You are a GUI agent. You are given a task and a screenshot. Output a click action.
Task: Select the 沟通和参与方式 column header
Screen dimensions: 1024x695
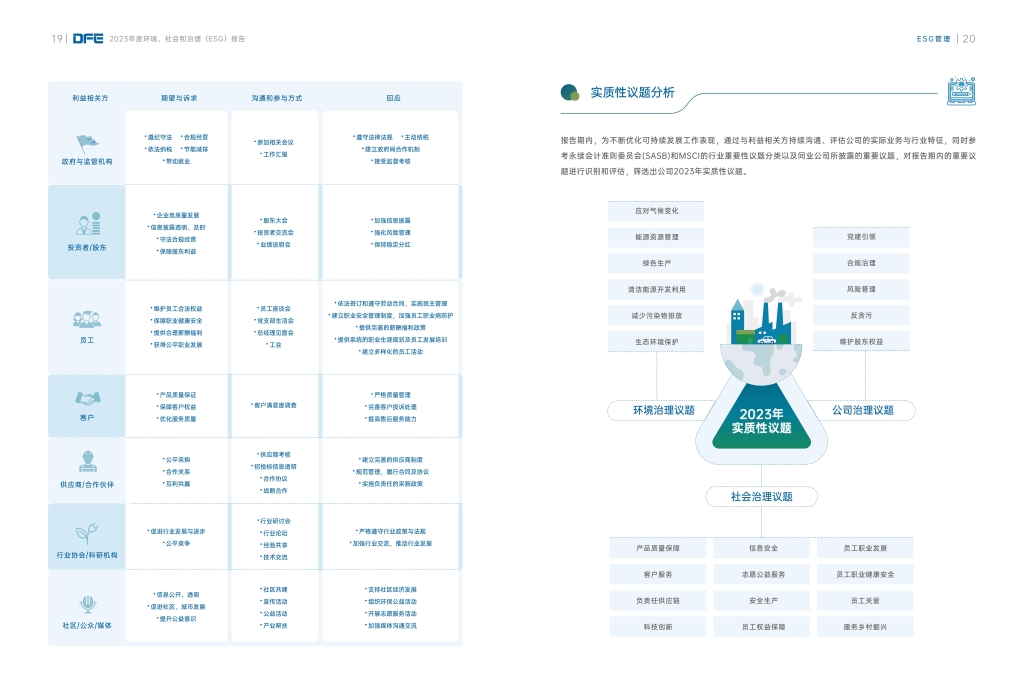[276, 98]
